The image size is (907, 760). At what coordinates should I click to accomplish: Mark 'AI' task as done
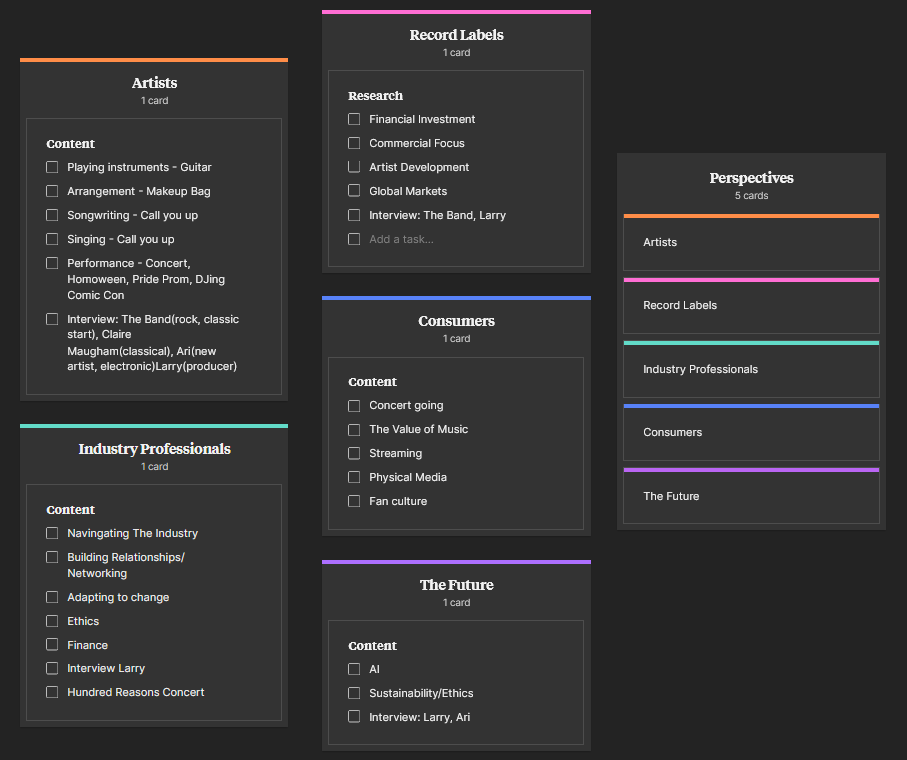pyautogui.click(x=354, y=669)
